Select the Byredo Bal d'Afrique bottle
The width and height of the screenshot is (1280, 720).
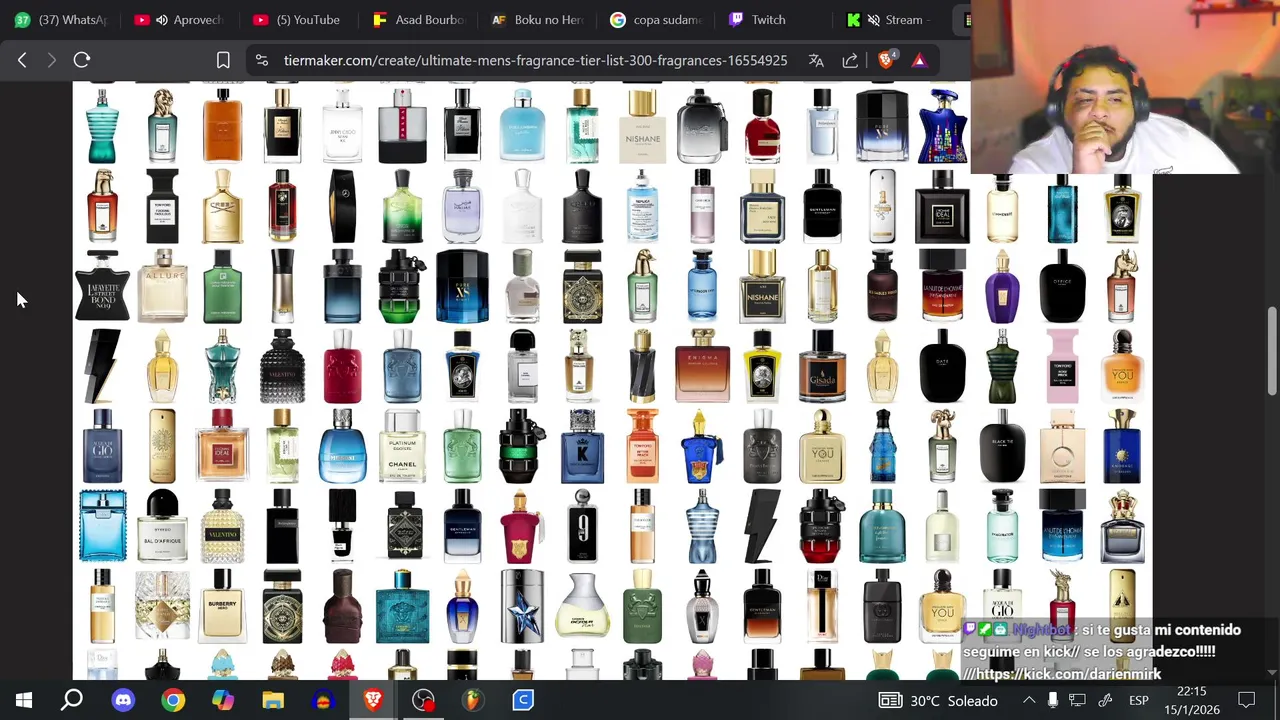pyautogui.click(x=162, y=526)
